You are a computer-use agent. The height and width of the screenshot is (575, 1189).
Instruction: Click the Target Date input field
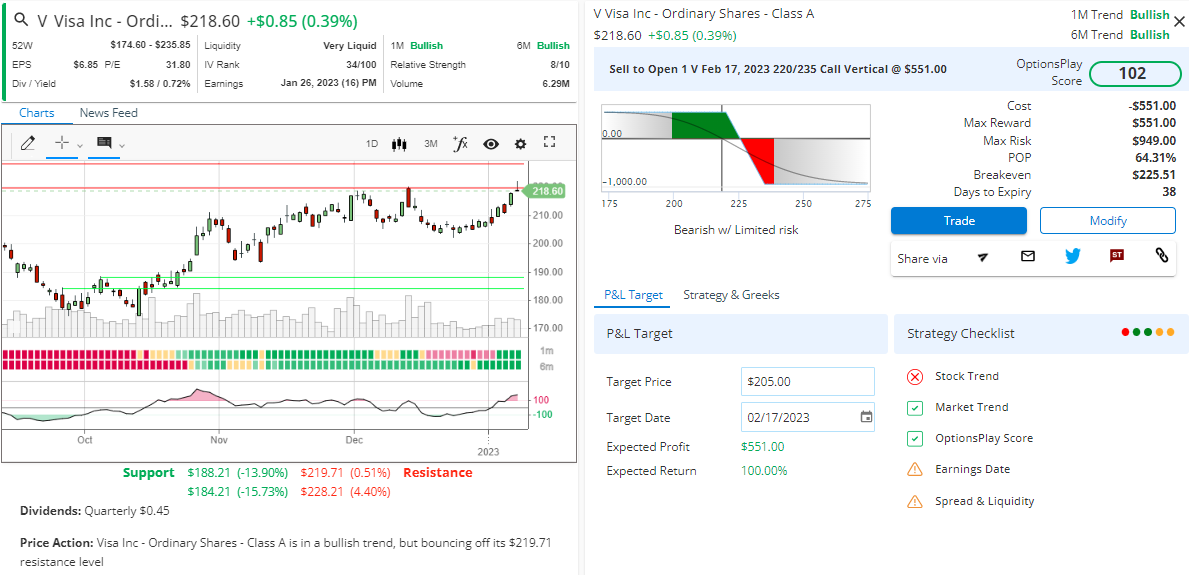tap(808, 416)
